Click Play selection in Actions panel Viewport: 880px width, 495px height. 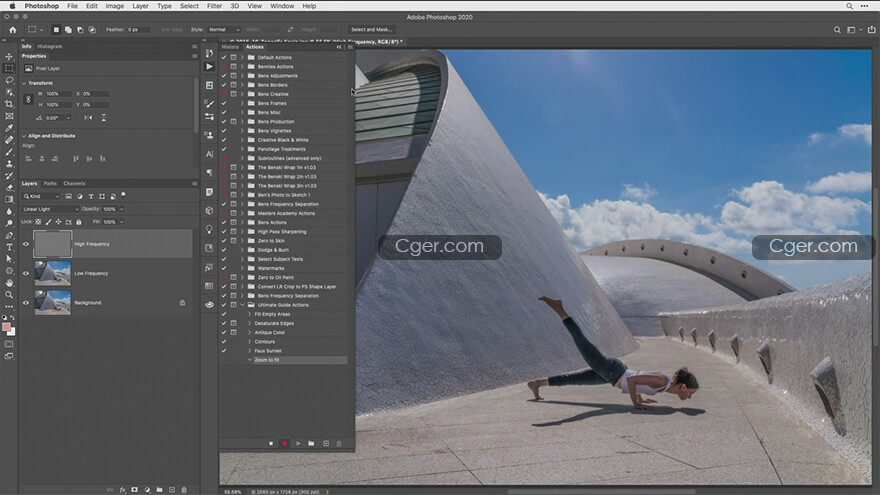[x=298, y=443]
